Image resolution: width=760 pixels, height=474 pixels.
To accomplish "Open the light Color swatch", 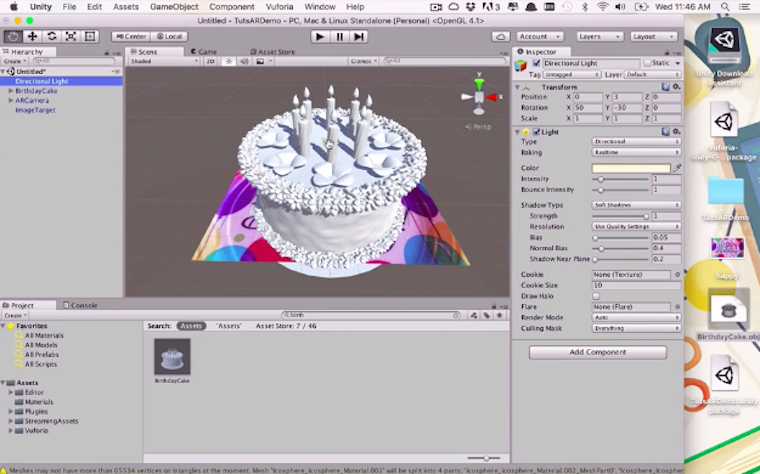I will click(631, 168).
